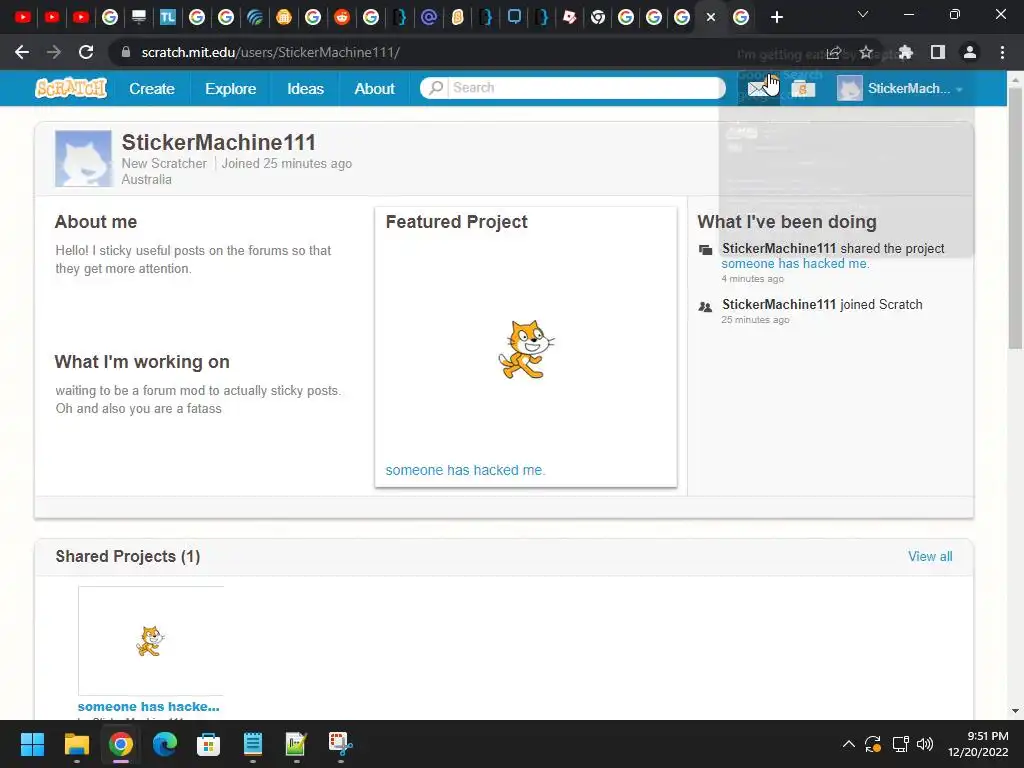Switch to the Chrome-logo tab
1024x768 pixels.
598,17
